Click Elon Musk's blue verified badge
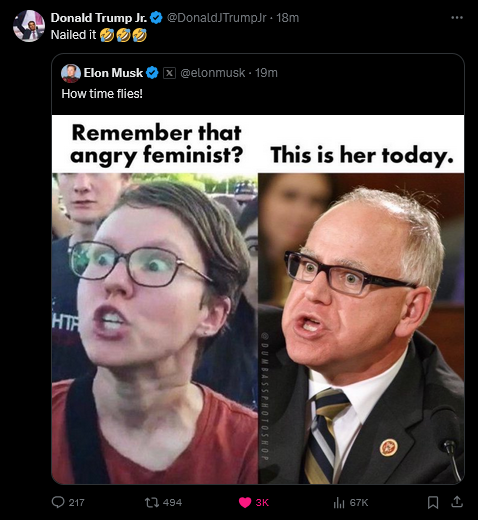This screenshot has height=520, width=478. pyautogui.click(x=152, y=73)
